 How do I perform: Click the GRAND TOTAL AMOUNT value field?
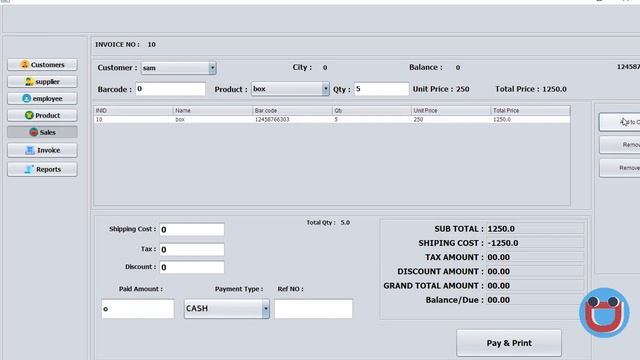click(535, 286)
